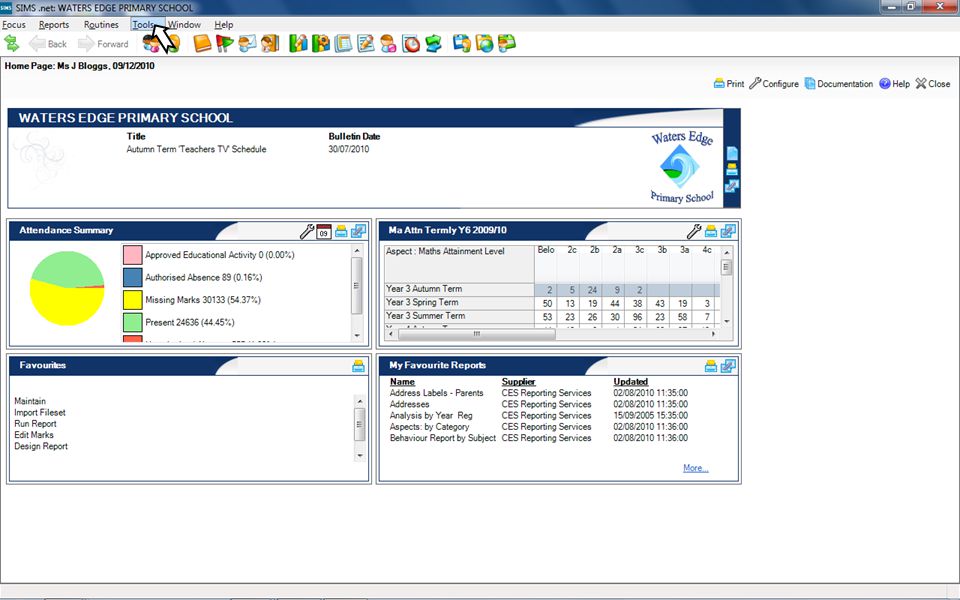Click the blue Authorised Absence swatch
Screen dimensions: 960x600
(133, 277)
